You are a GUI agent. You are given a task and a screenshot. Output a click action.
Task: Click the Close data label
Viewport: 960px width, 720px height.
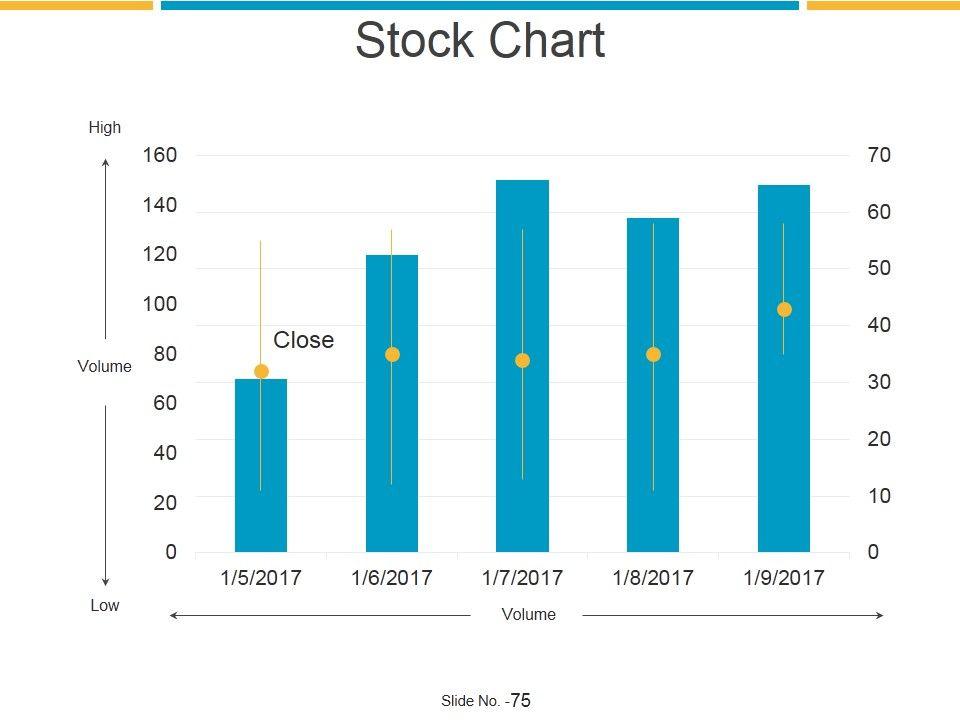pos(303,341)
